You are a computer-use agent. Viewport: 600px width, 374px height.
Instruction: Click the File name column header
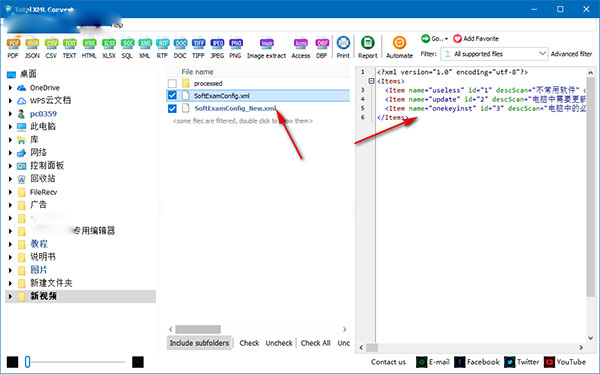click(x=197, y=72)
